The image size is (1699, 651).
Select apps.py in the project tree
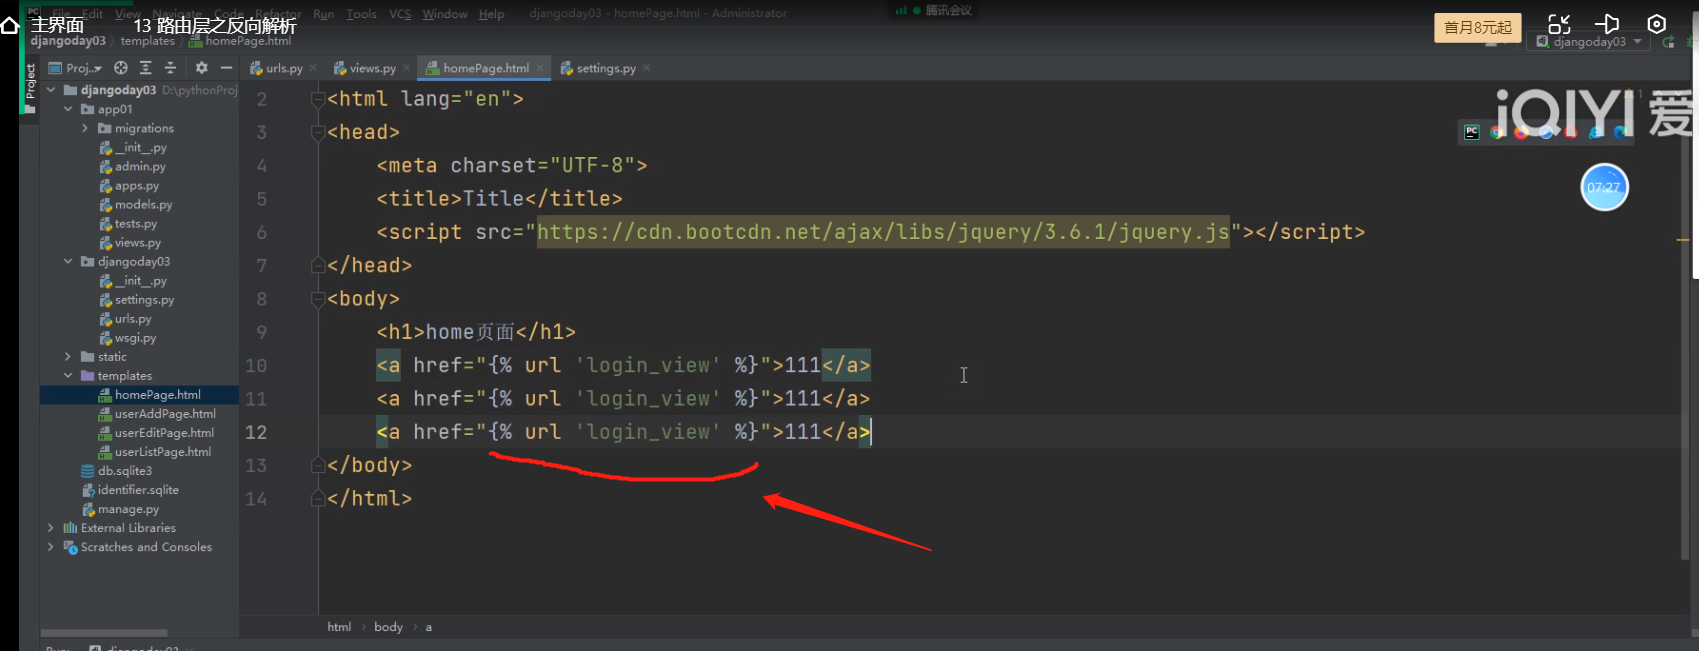click(129, 186)
